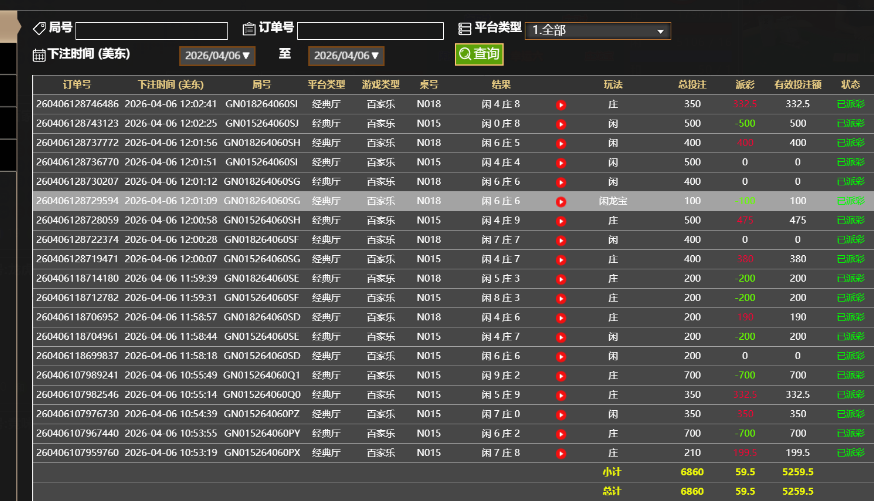Click the 小计 subtotal label
Image resolution: width=874 pixels, height=501 pixels.
pos(612,472)
